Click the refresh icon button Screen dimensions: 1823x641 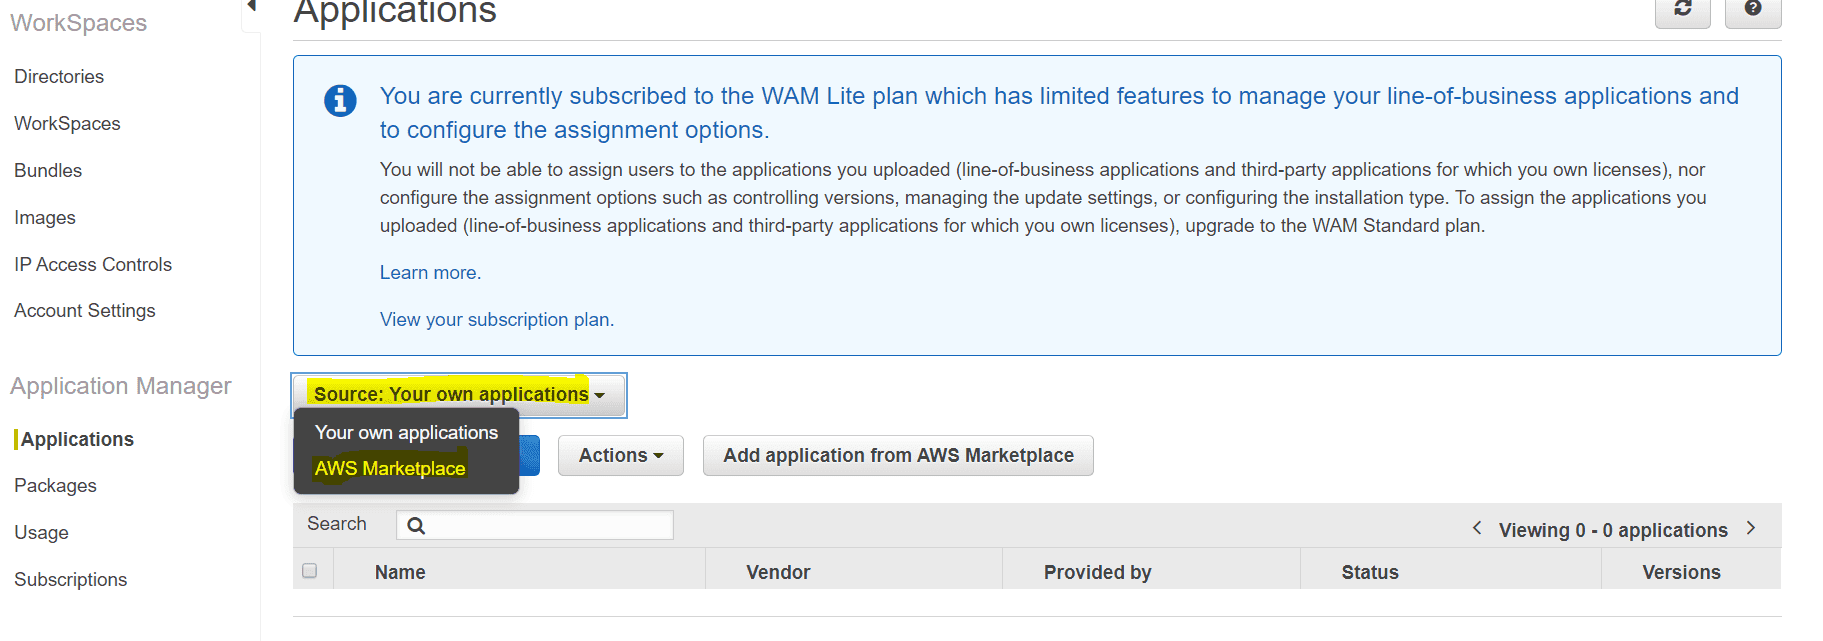point(1682,10)
